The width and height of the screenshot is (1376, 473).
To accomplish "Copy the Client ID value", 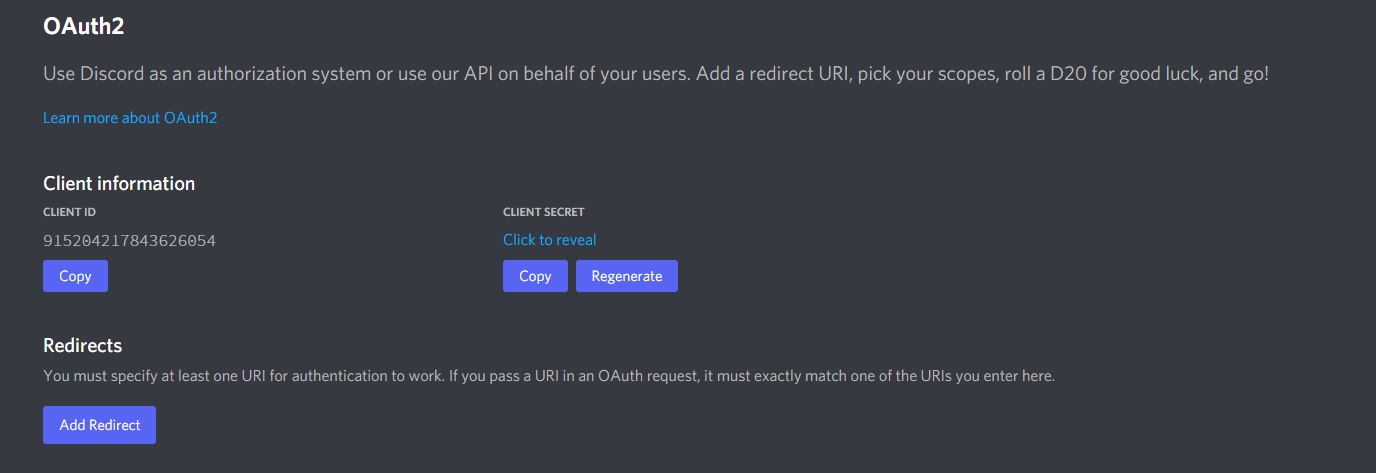I will (x=75, y=276).
